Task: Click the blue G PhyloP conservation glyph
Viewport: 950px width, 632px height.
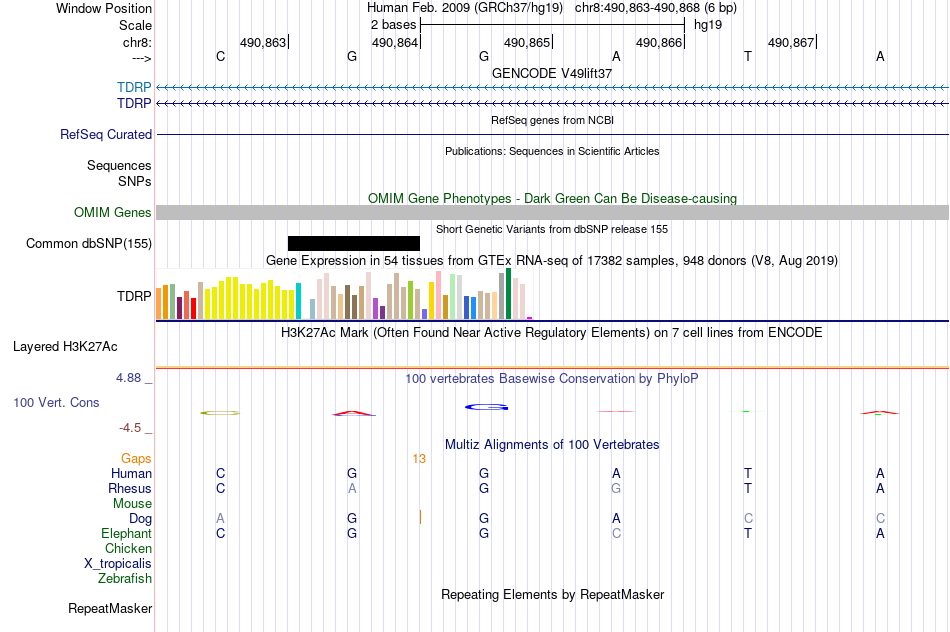Action: (487, 407)
